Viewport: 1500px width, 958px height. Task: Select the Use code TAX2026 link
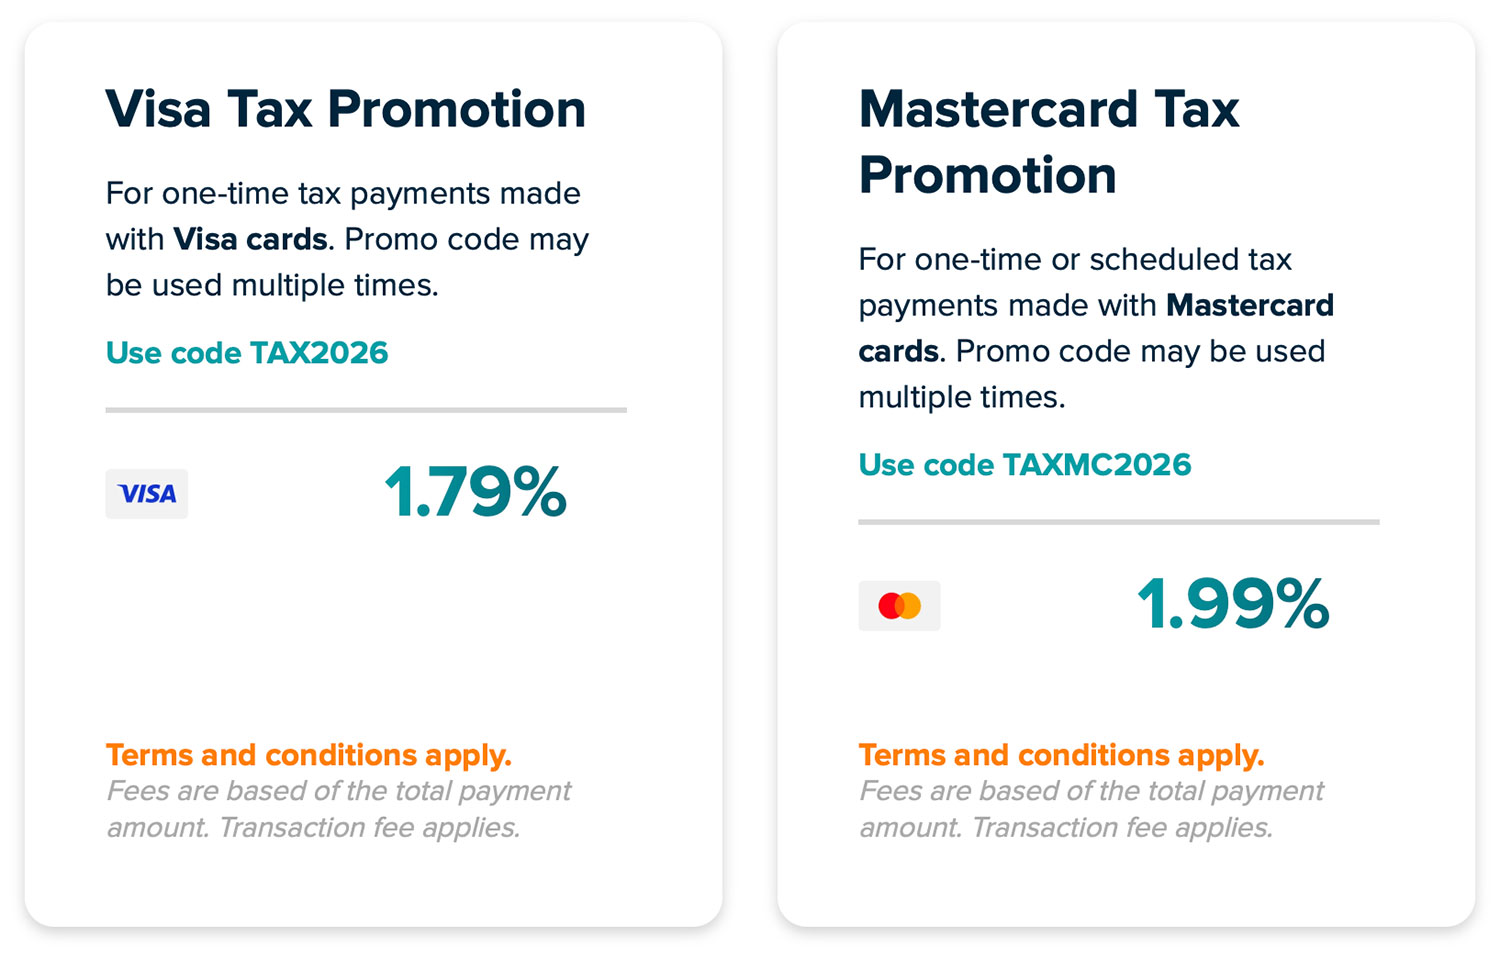tap(247, 353)
